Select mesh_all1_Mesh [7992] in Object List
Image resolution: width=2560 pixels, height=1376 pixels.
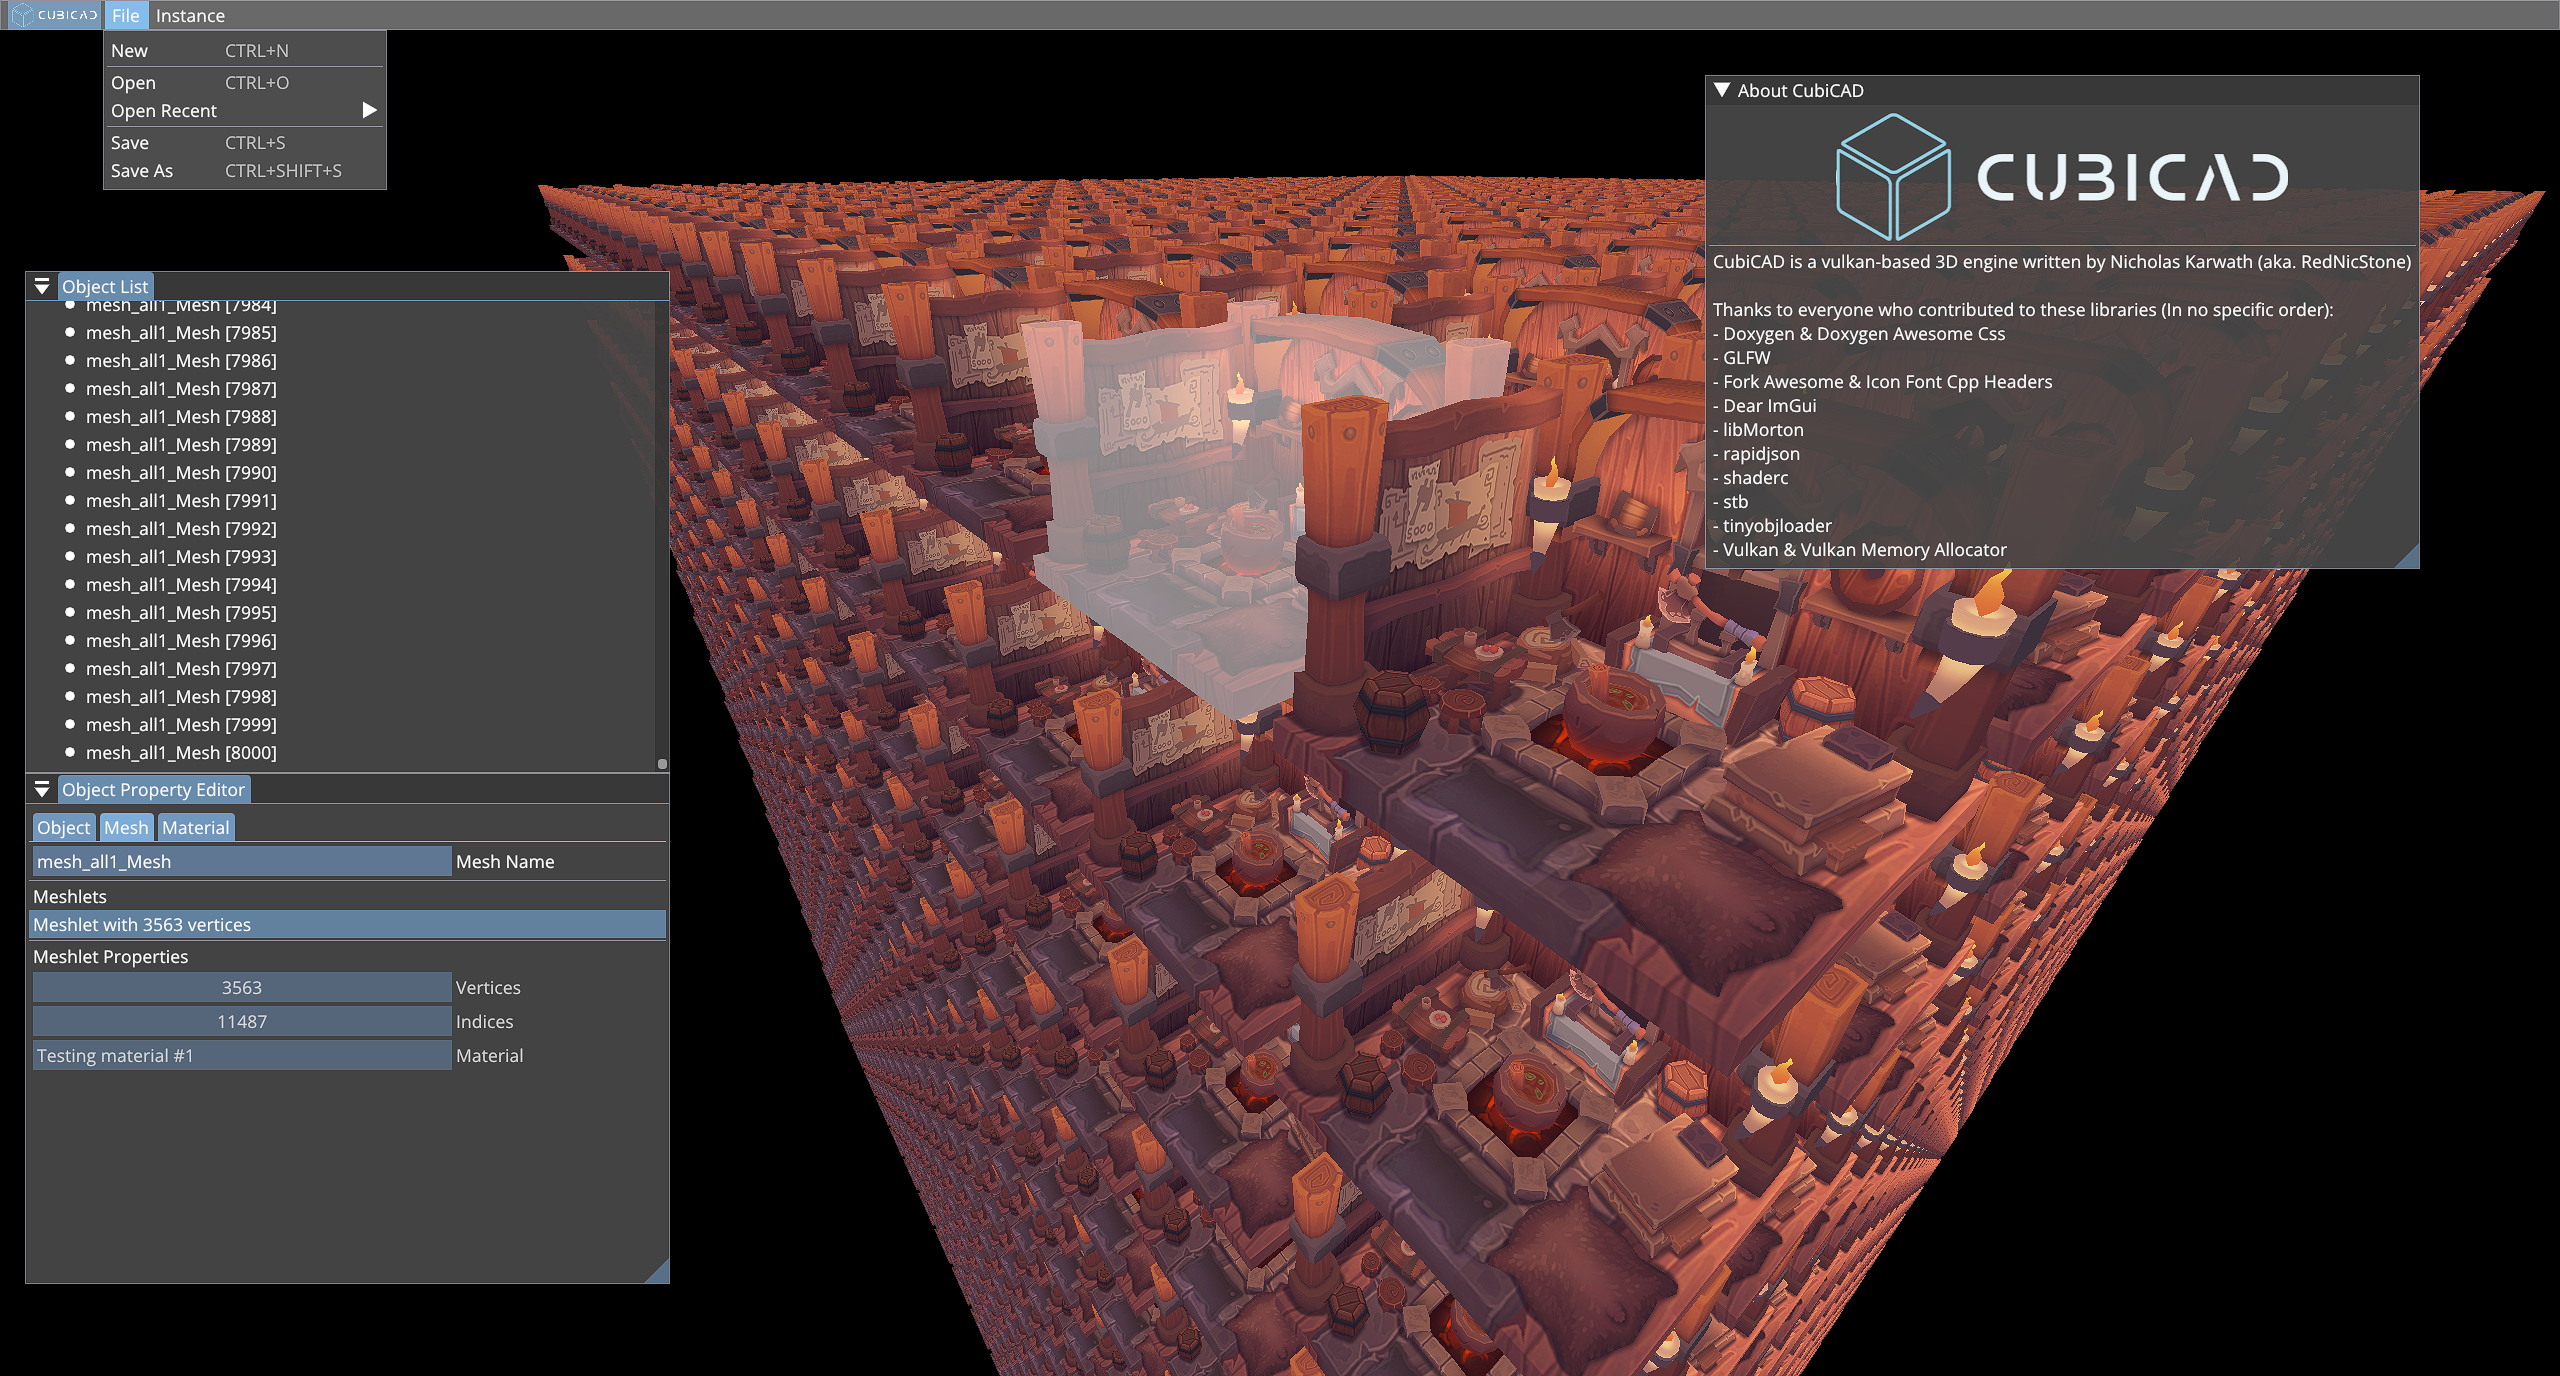click(x=180, y=528)
